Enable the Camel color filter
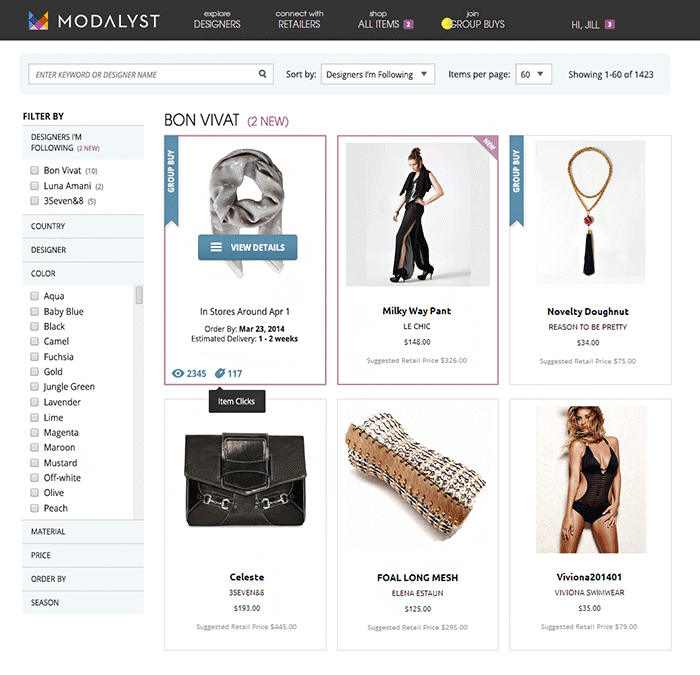Image resolution: width=700 pixels, height=675 pixels. [x=34, y=341]
